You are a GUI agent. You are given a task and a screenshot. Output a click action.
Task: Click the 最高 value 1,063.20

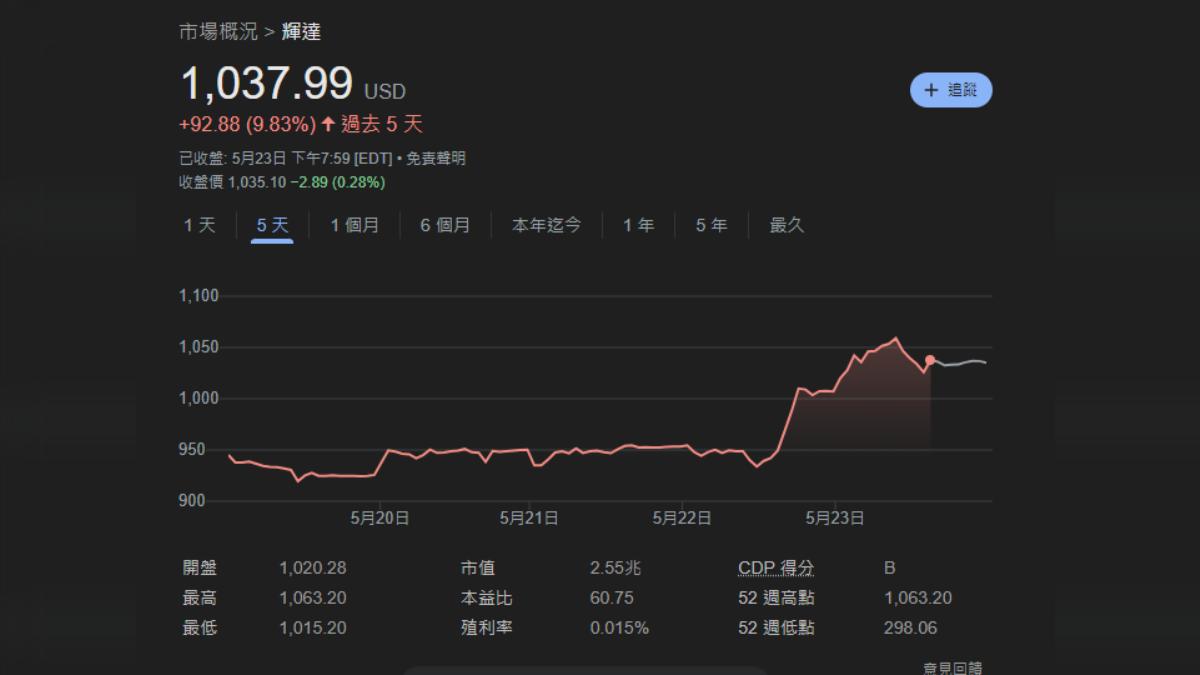tap(313, 598)
